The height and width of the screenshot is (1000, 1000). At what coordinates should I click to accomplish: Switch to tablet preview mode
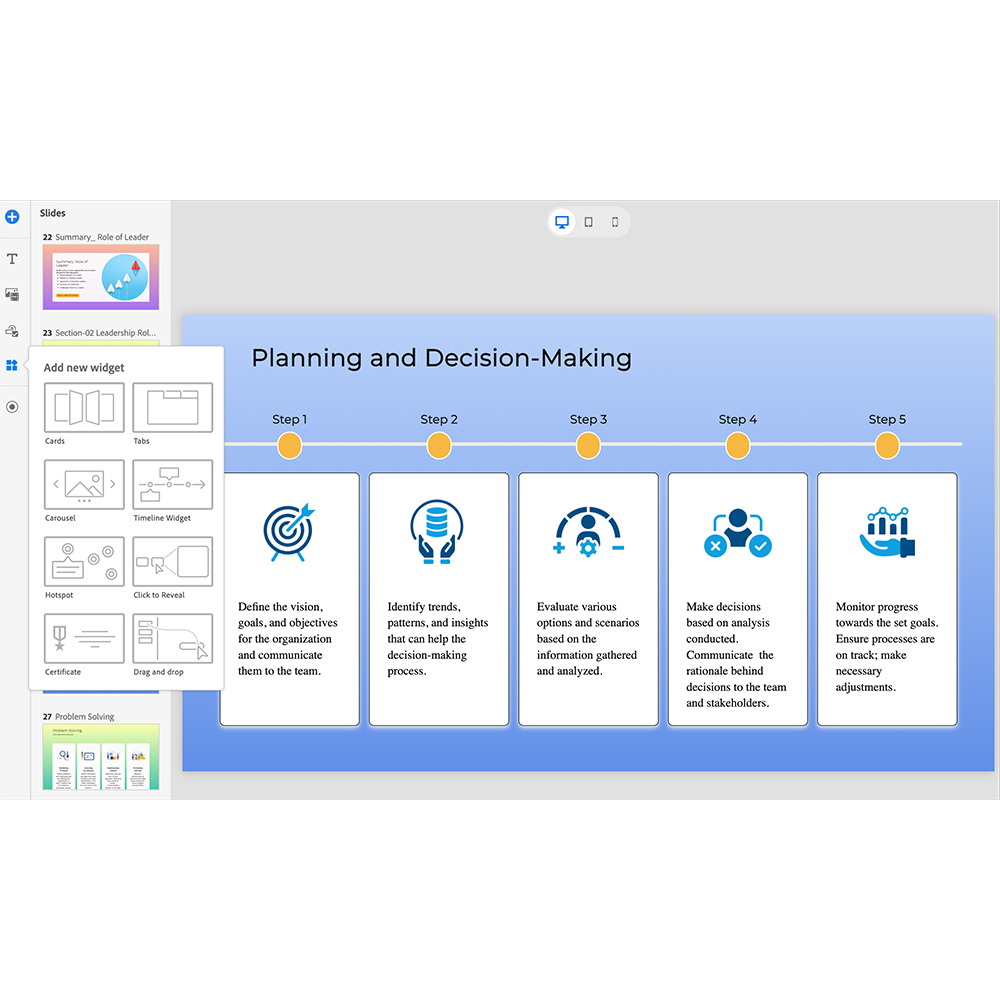click(589, 222)
